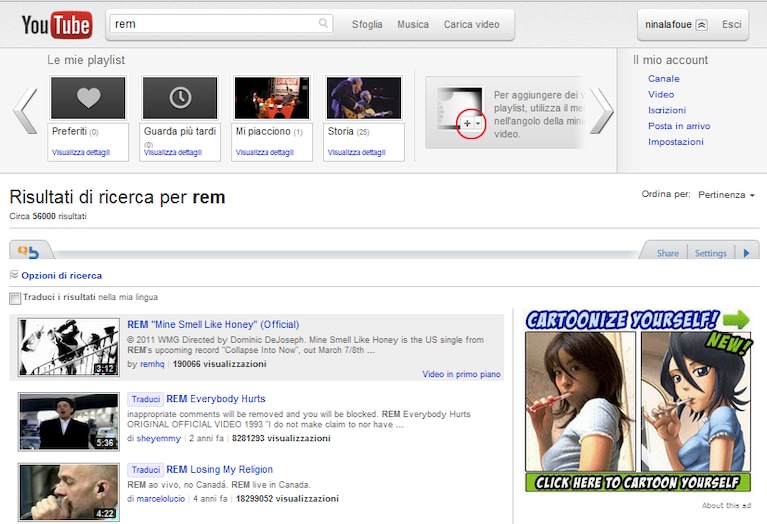This screenshot has height=524, width=767.
Task: Open the Storia playlist thumbnail
Action: click(x=364, y=97)
